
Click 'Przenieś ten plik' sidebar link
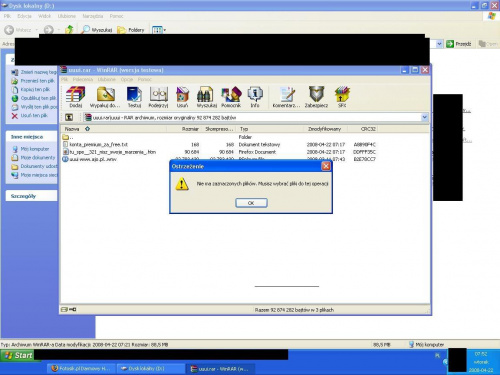coord(33,81)
